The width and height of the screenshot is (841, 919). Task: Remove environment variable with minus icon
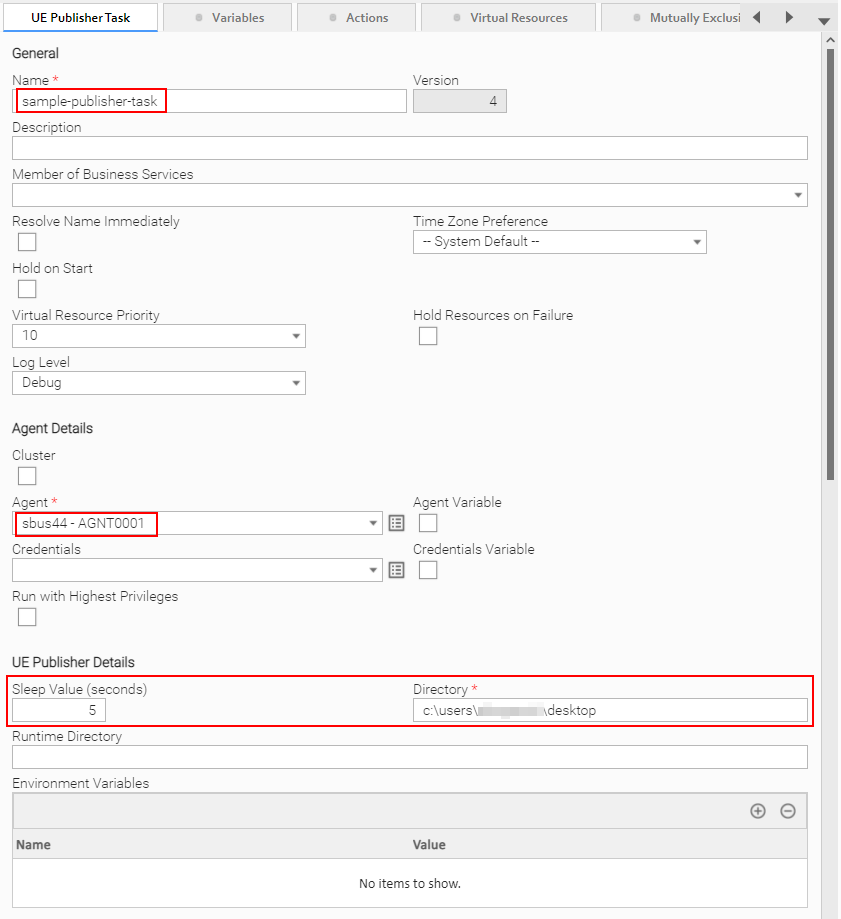(x=788, y=811)
